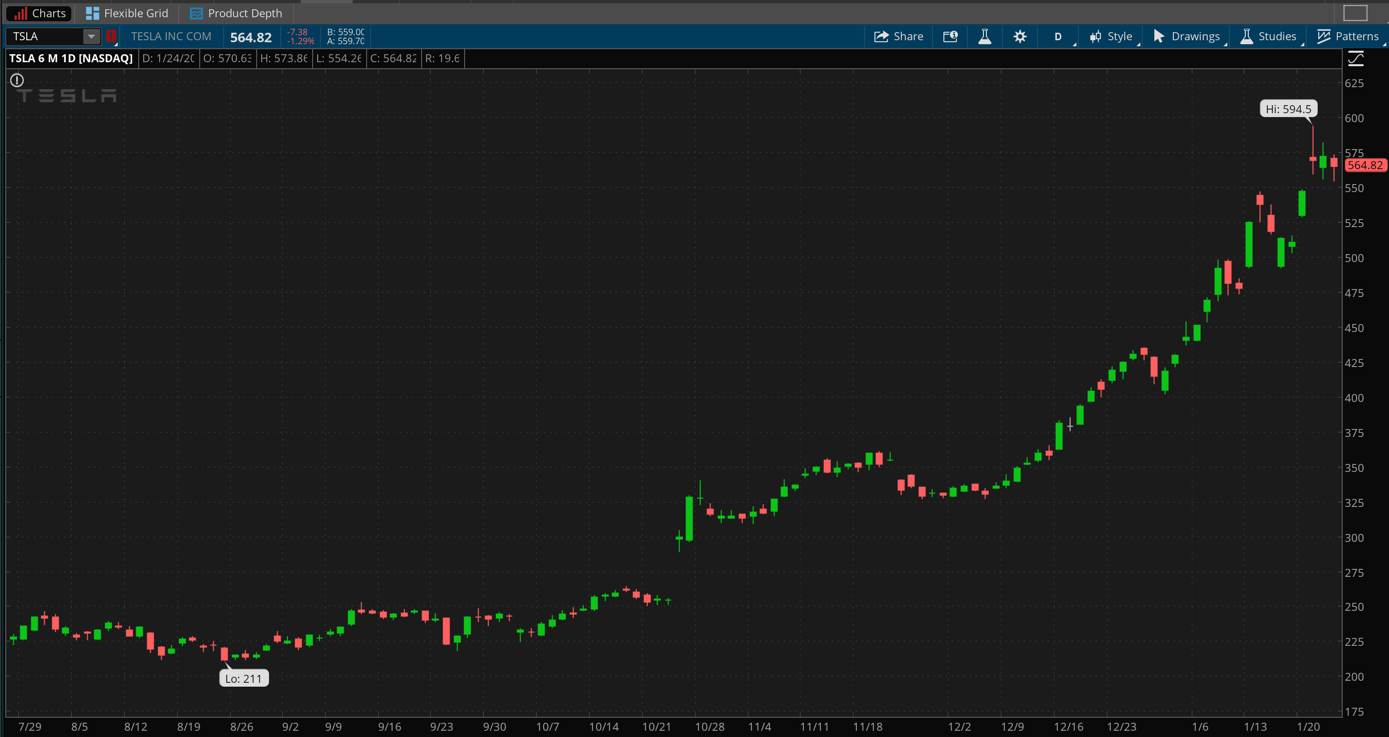Expand the symbol selector dropdown arrow
The height and width of the screenshot is (737, 1389).
point(91,36)
